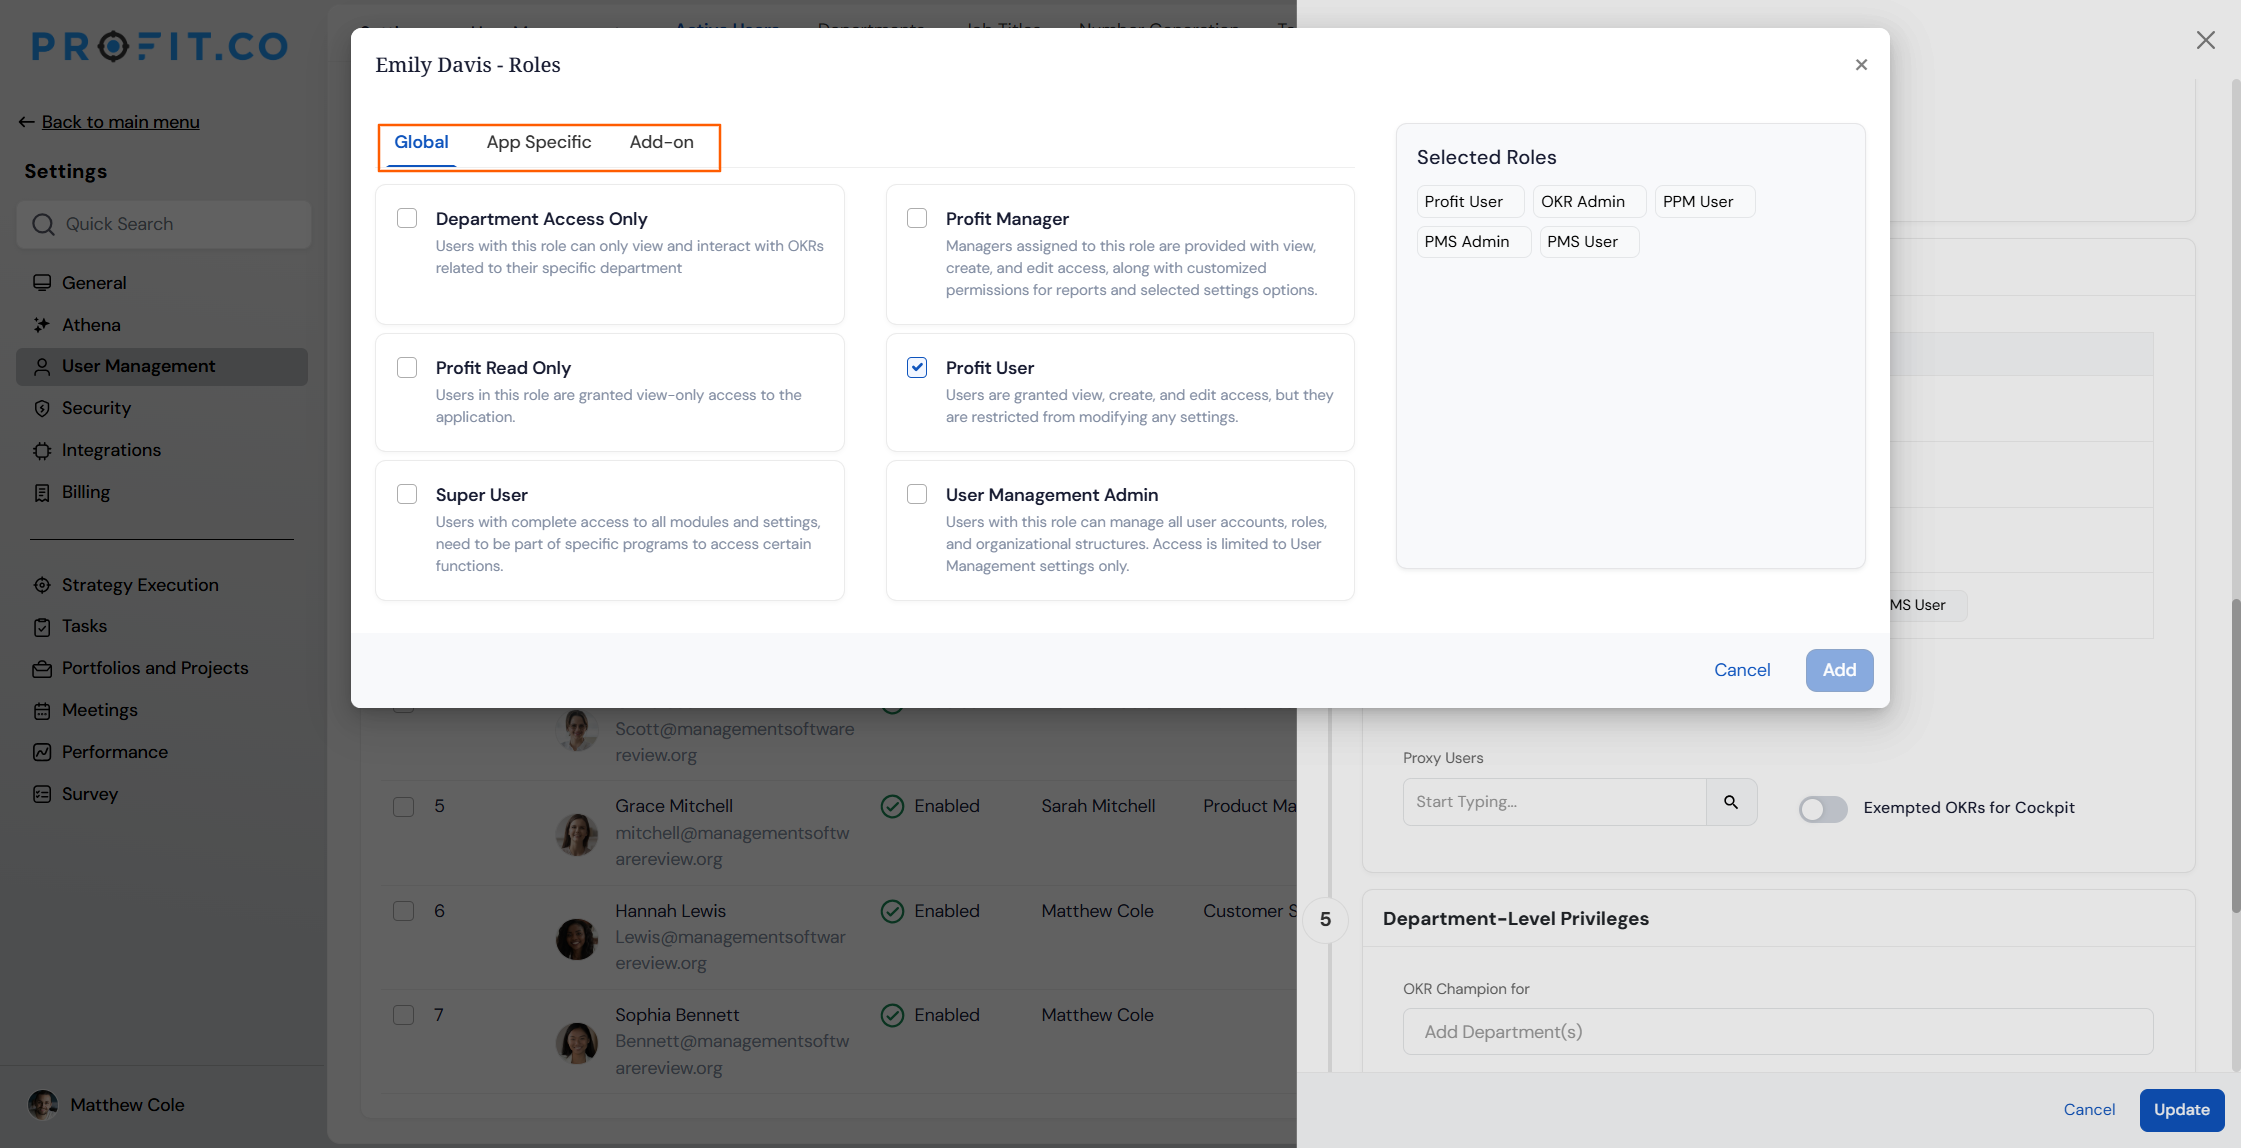This screenshot has height=1148, width=2241.
Task: Click Hannah Lewis's Enabled status icon
Action: point(892,911)
